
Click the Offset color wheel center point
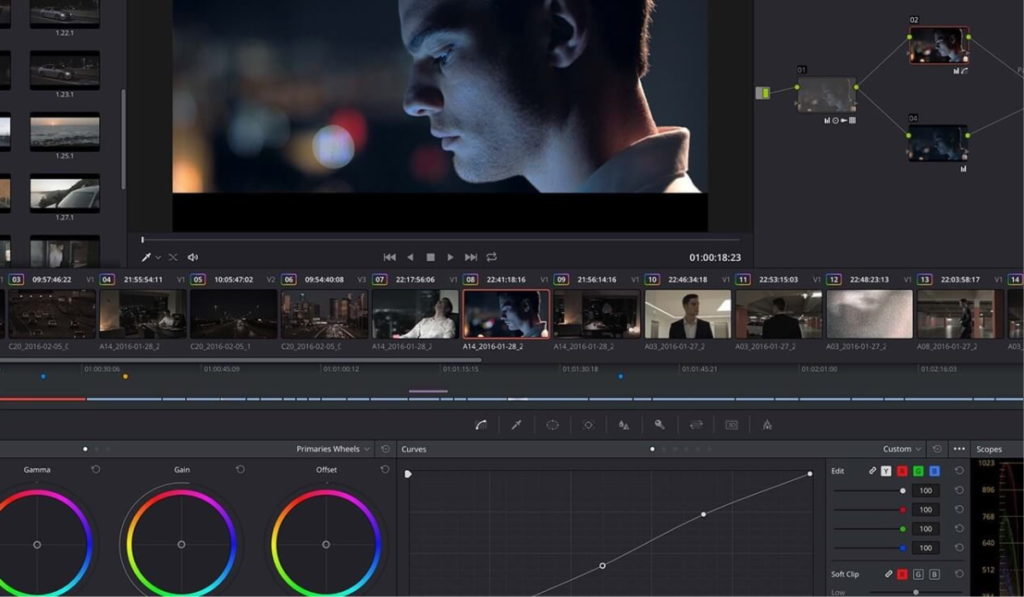pyautogui.click(x=326, y=544)
